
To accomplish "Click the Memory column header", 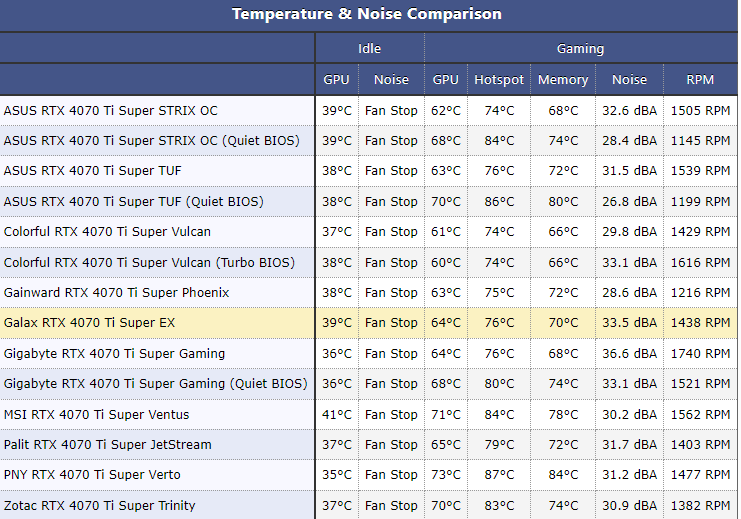I will click(563, 80).
